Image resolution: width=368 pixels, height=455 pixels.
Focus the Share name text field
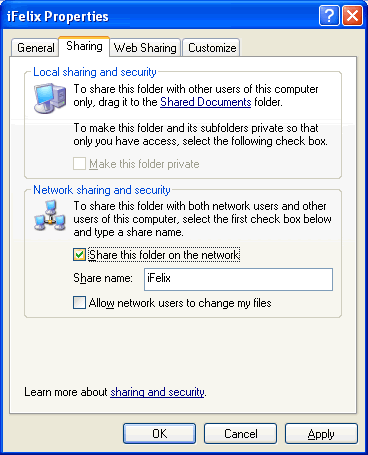(x=238, y=279)
